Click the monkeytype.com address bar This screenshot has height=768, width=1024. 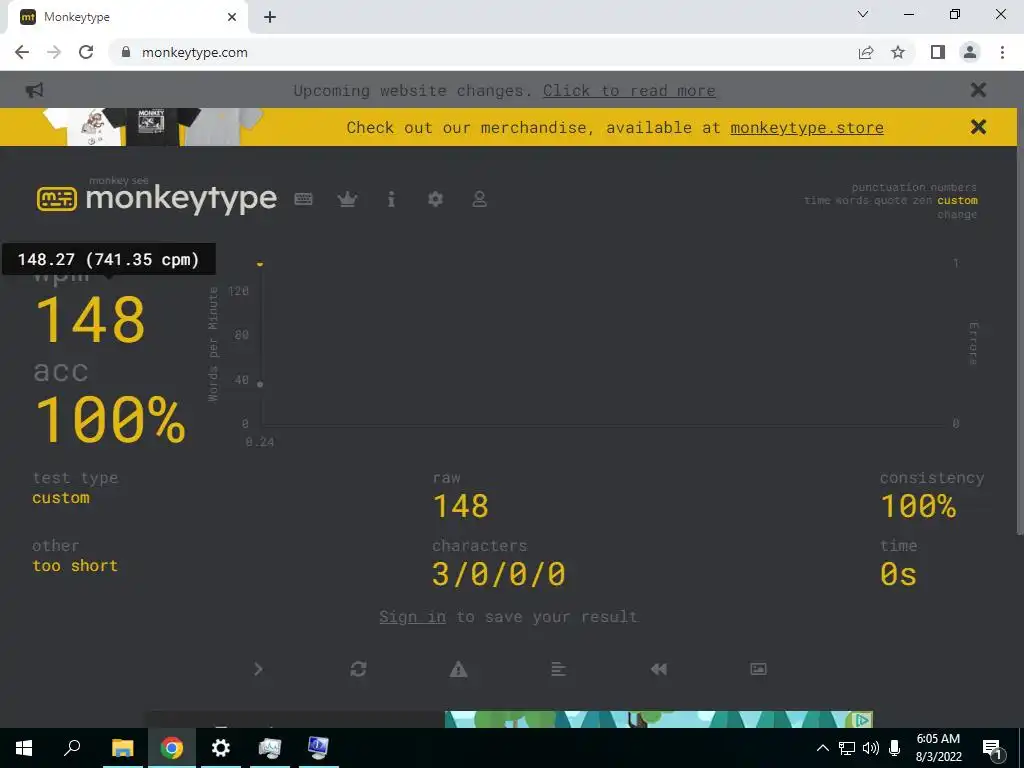click(x=483, y=52)
